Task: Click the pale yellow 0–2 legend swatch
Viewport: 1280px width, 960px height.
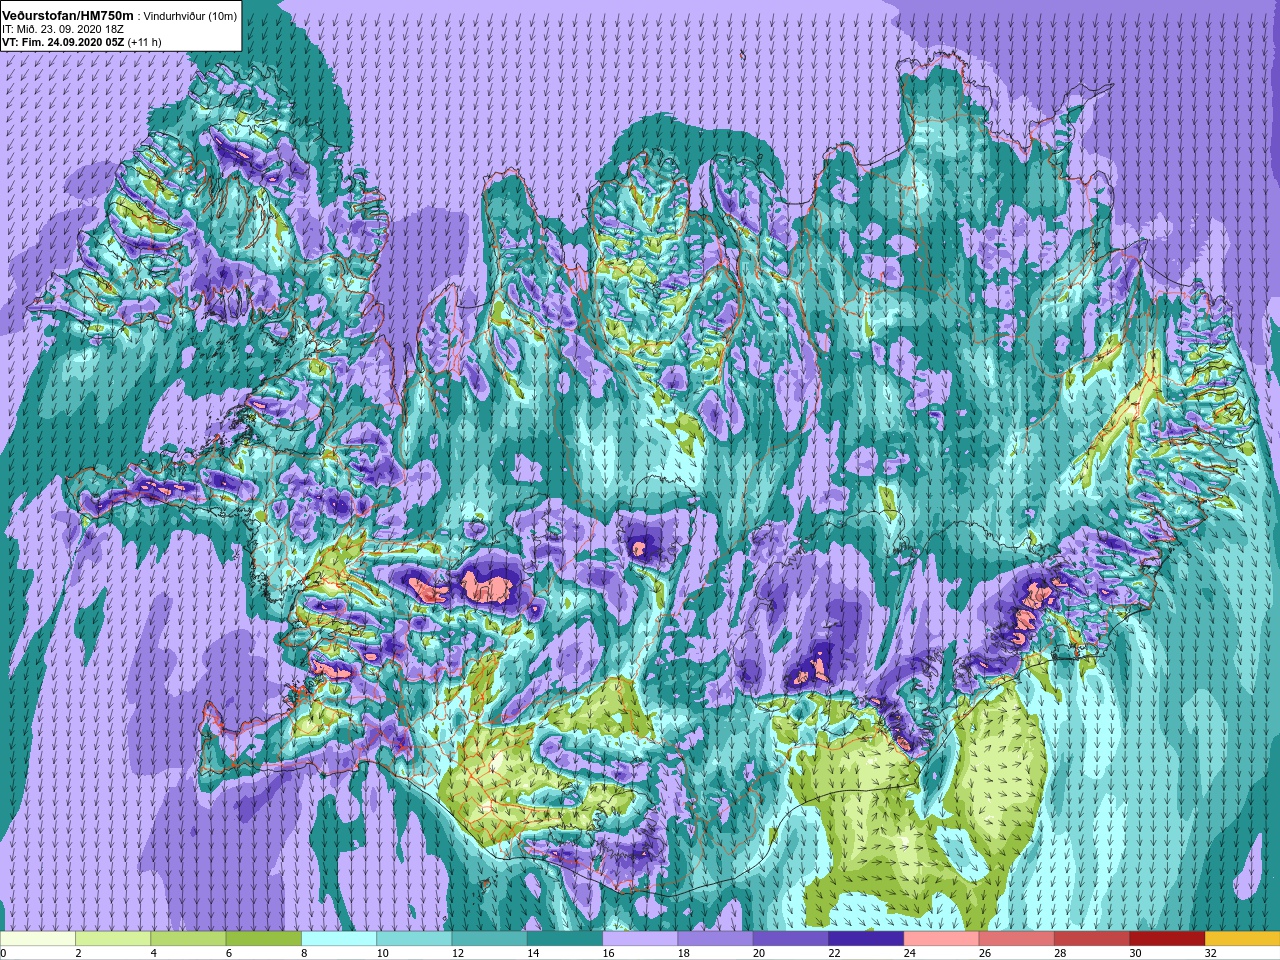Action: coord(38,939)
